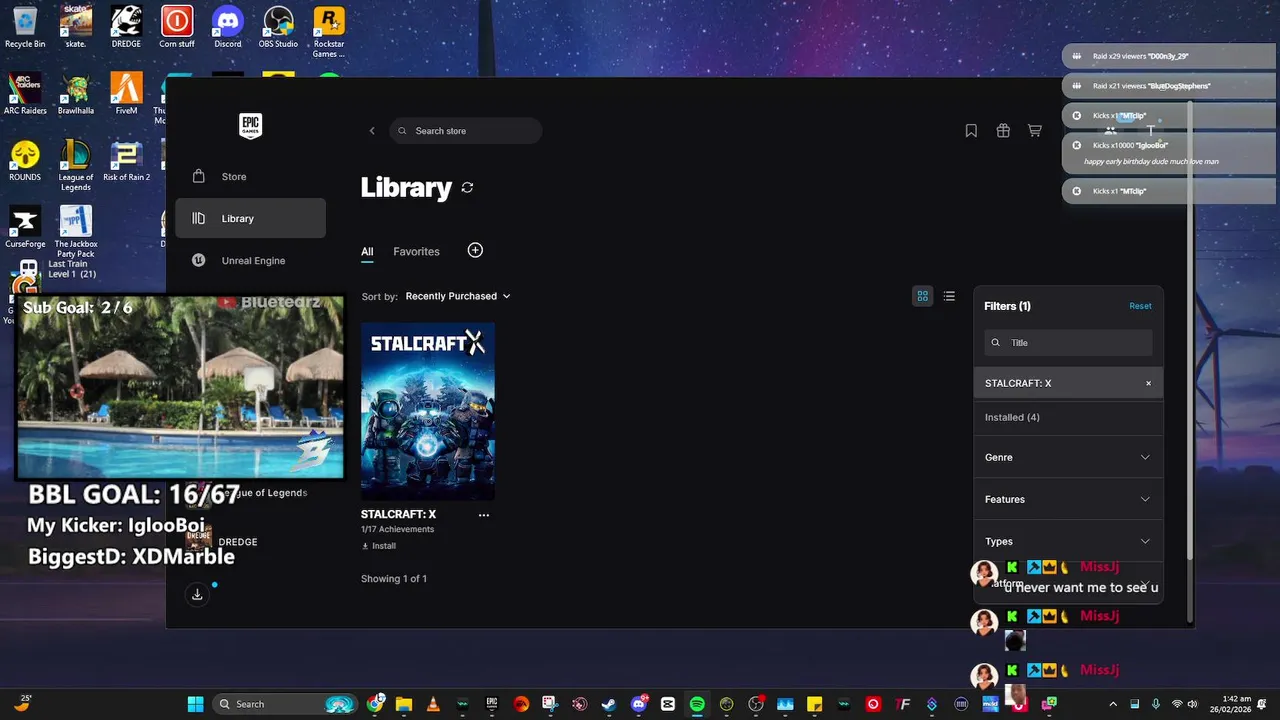
Task: Open ARC Raiders desktop shortcut
Action: point(25,93)
